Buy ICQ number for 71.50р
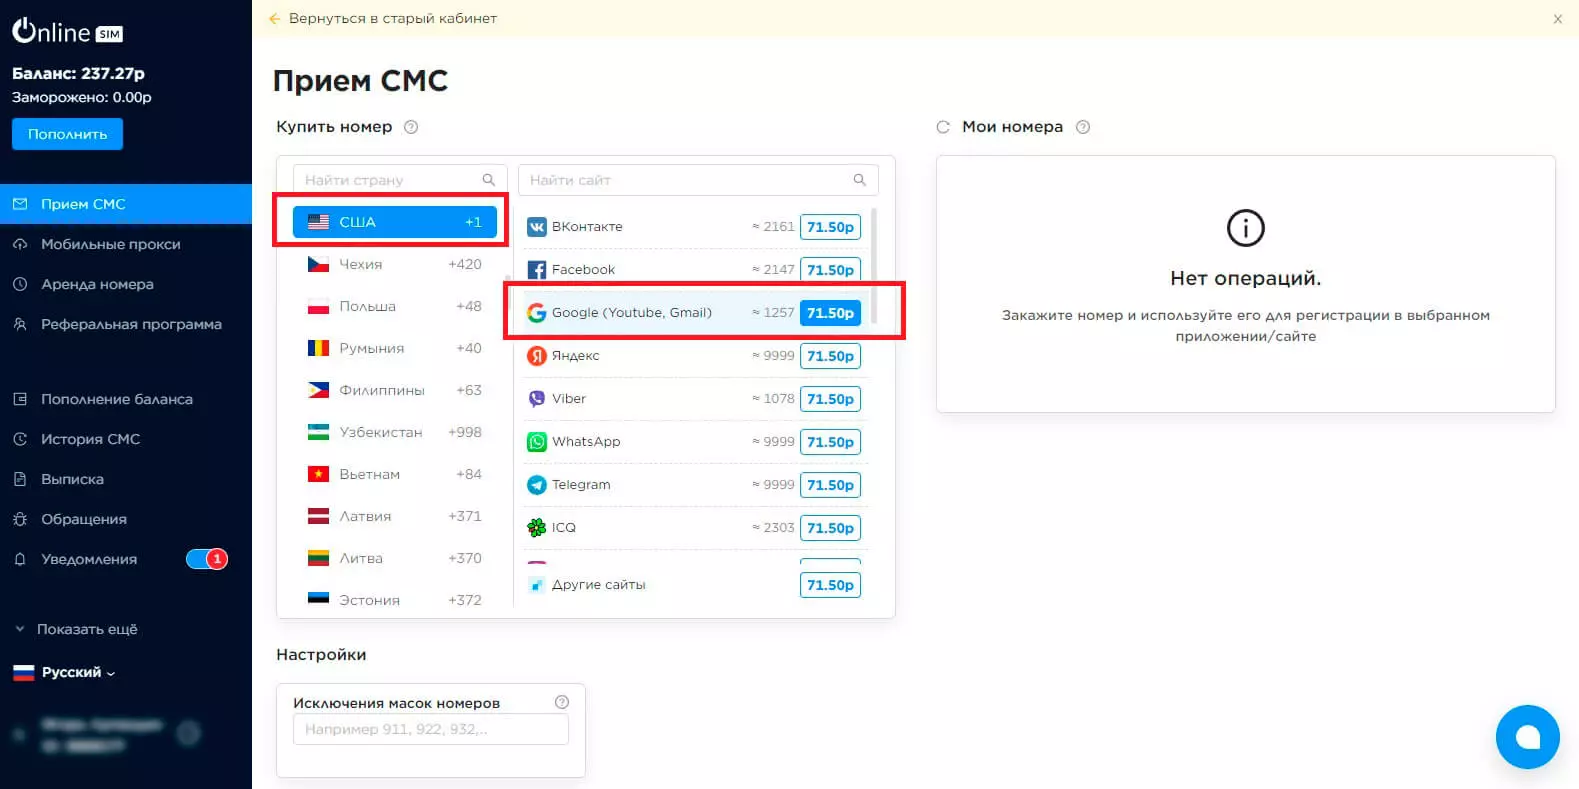Image resolution: width=1579 pixels, height=789 pixels. (x=830, y=528)
